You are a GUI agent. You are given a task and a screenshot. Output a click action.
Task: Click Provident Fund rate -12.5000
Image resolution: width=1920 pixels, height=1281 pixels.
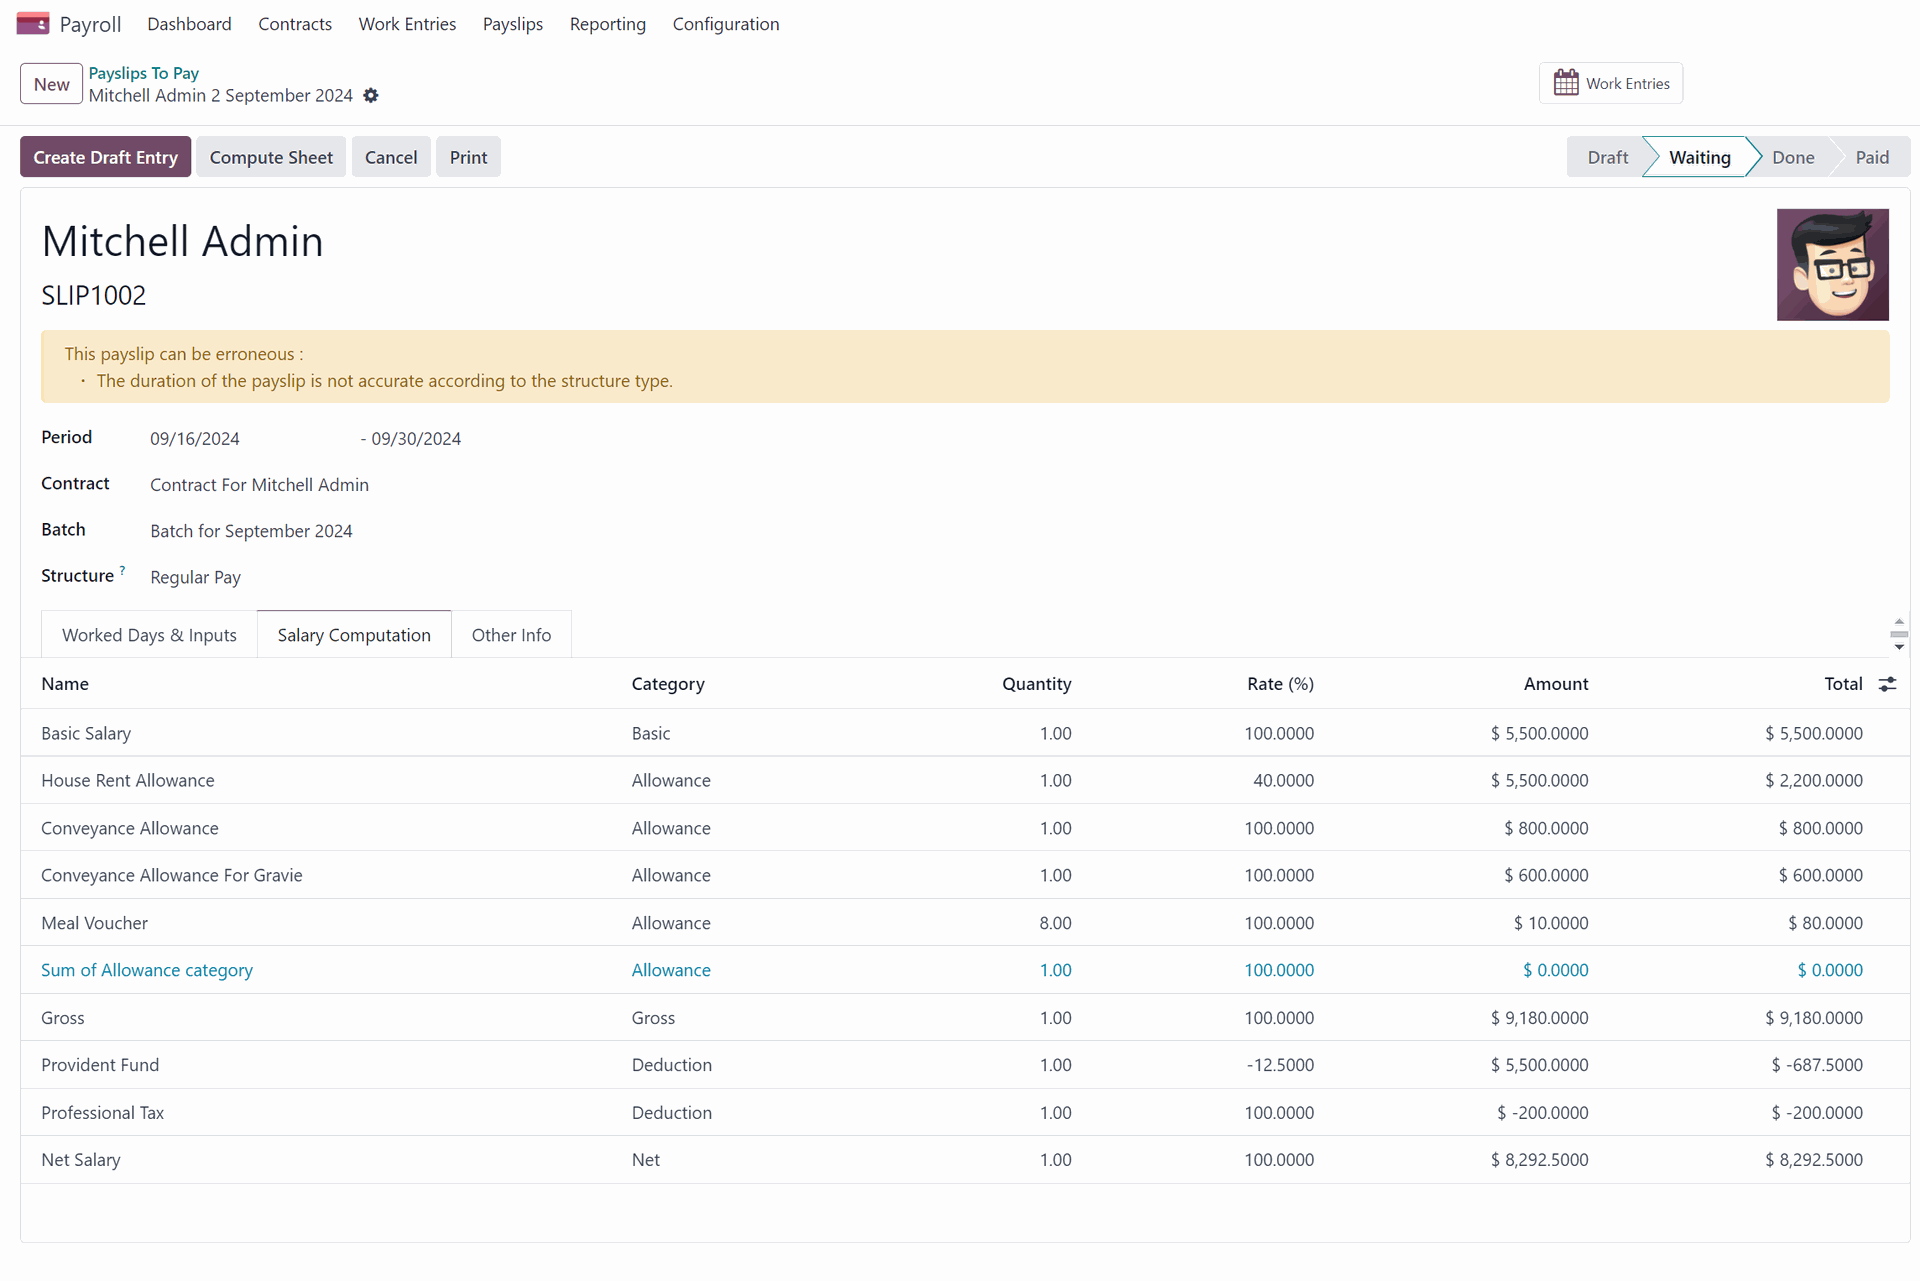pos(1280,1065)
